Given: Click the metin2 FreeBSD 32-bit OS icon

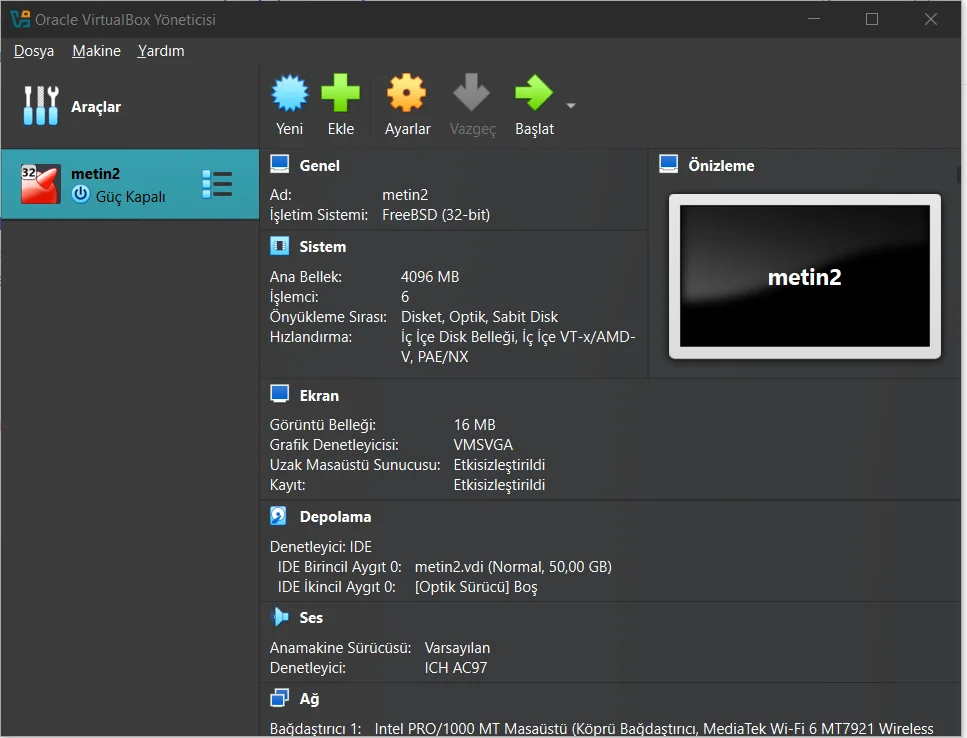Looking at the screenshot, I should click(41, 184).
